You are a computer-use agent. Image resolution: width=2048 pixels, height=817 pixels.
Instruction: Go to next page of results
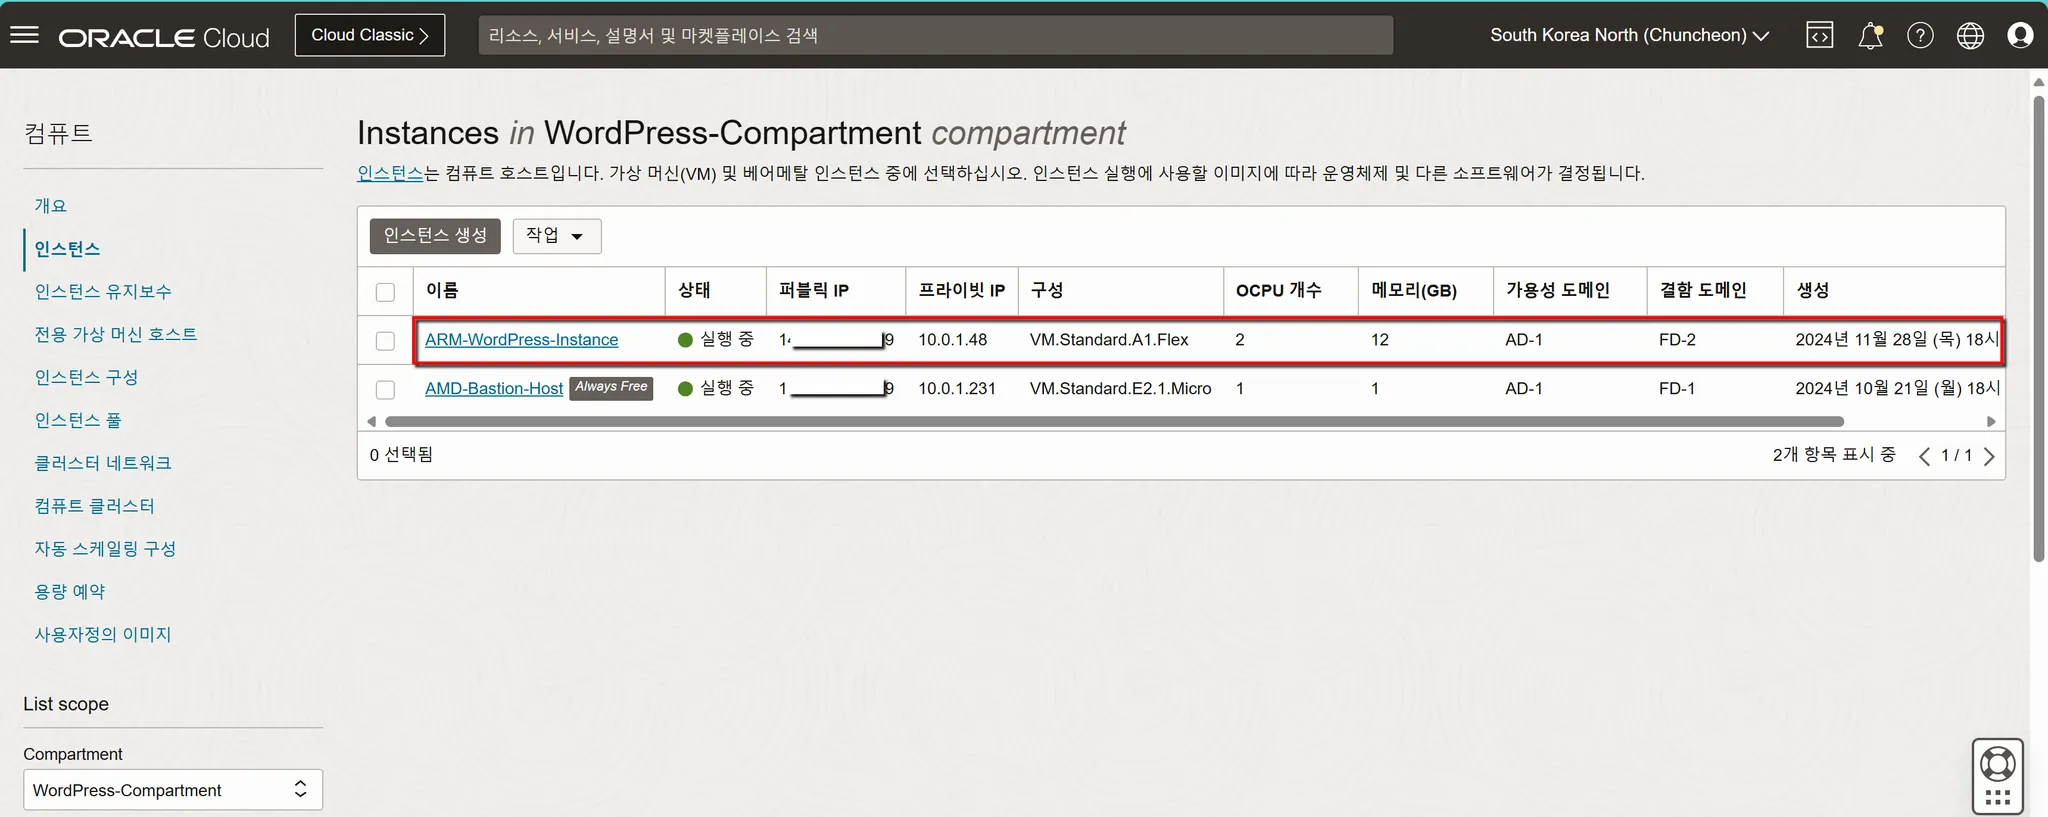point(1989,456)
